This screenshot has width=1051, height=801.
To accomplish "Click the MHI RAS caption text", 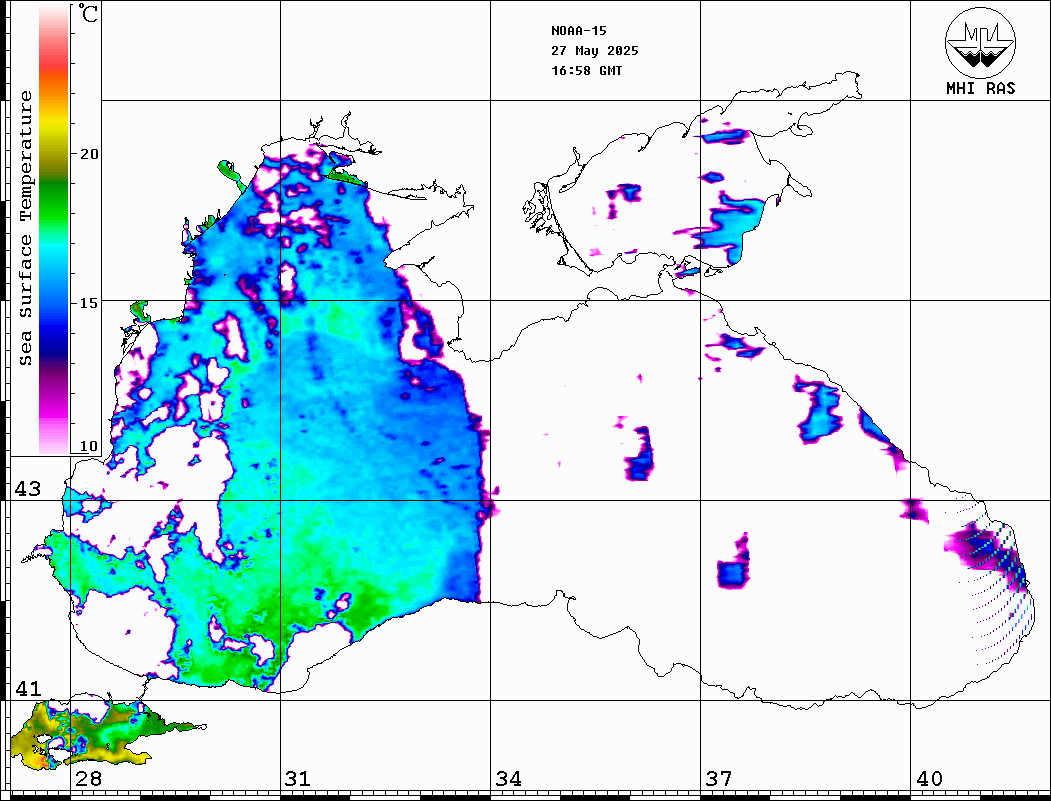I will [x=981, y=88].
